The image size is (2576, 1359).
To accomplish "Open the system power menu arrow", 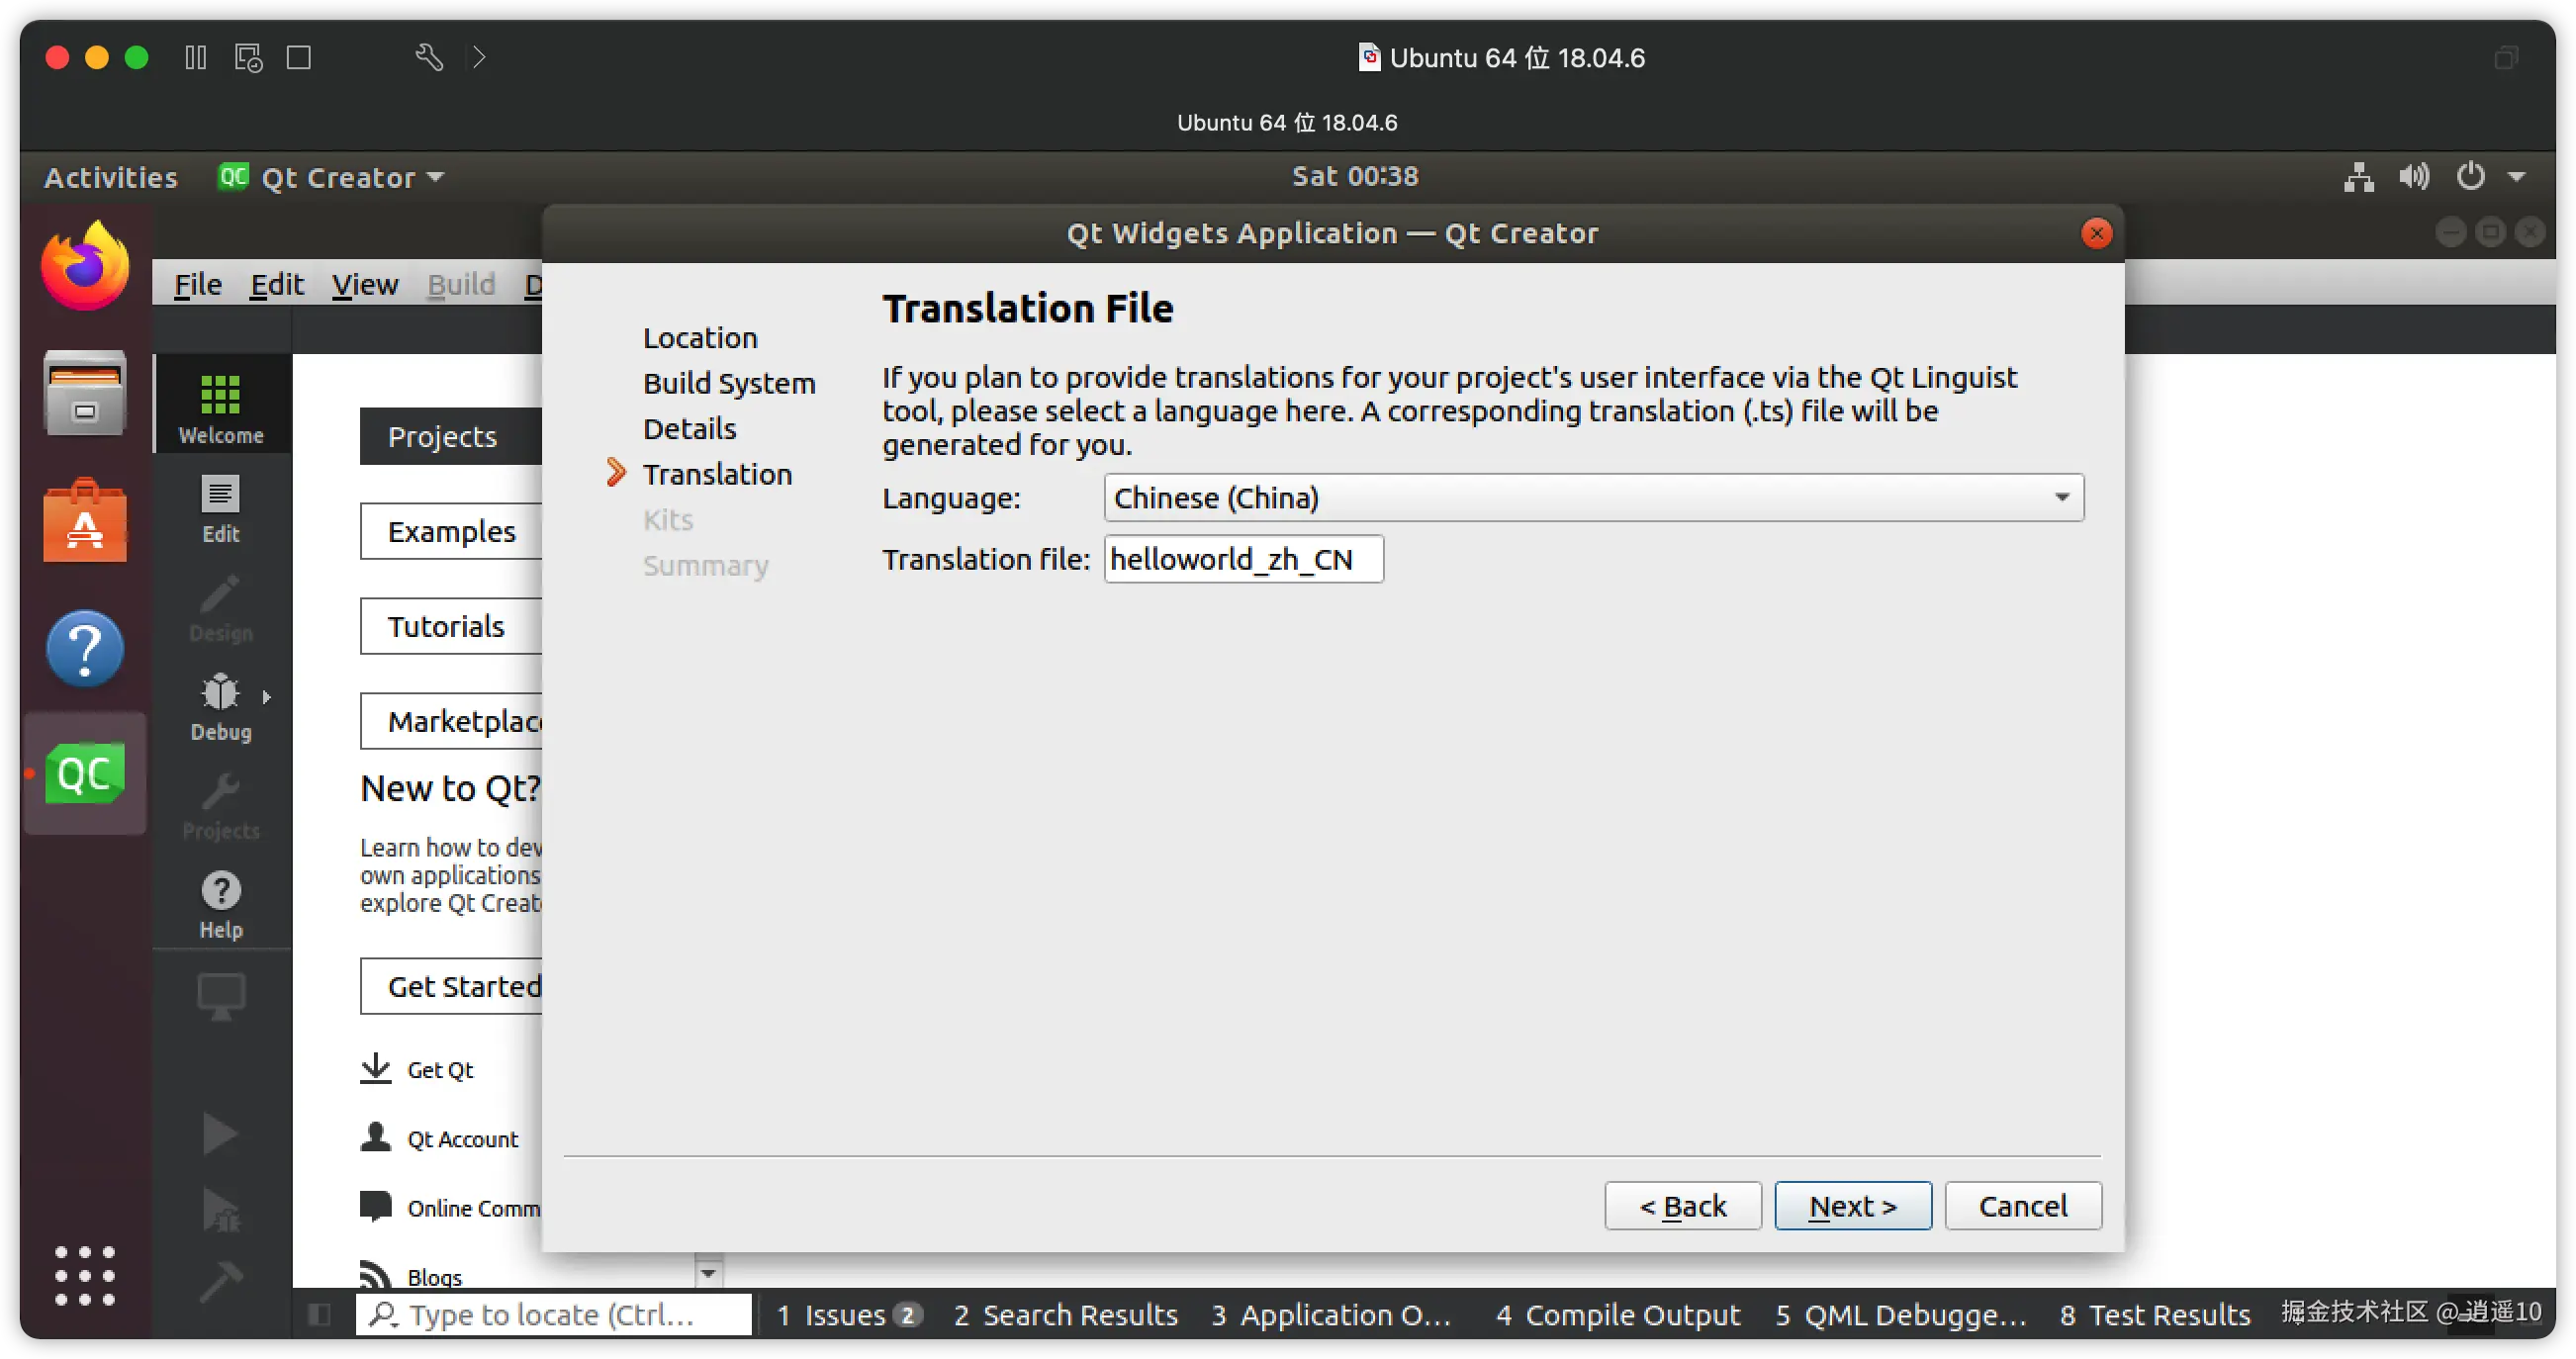I will pyautogui.click(x=2517, y=177).
